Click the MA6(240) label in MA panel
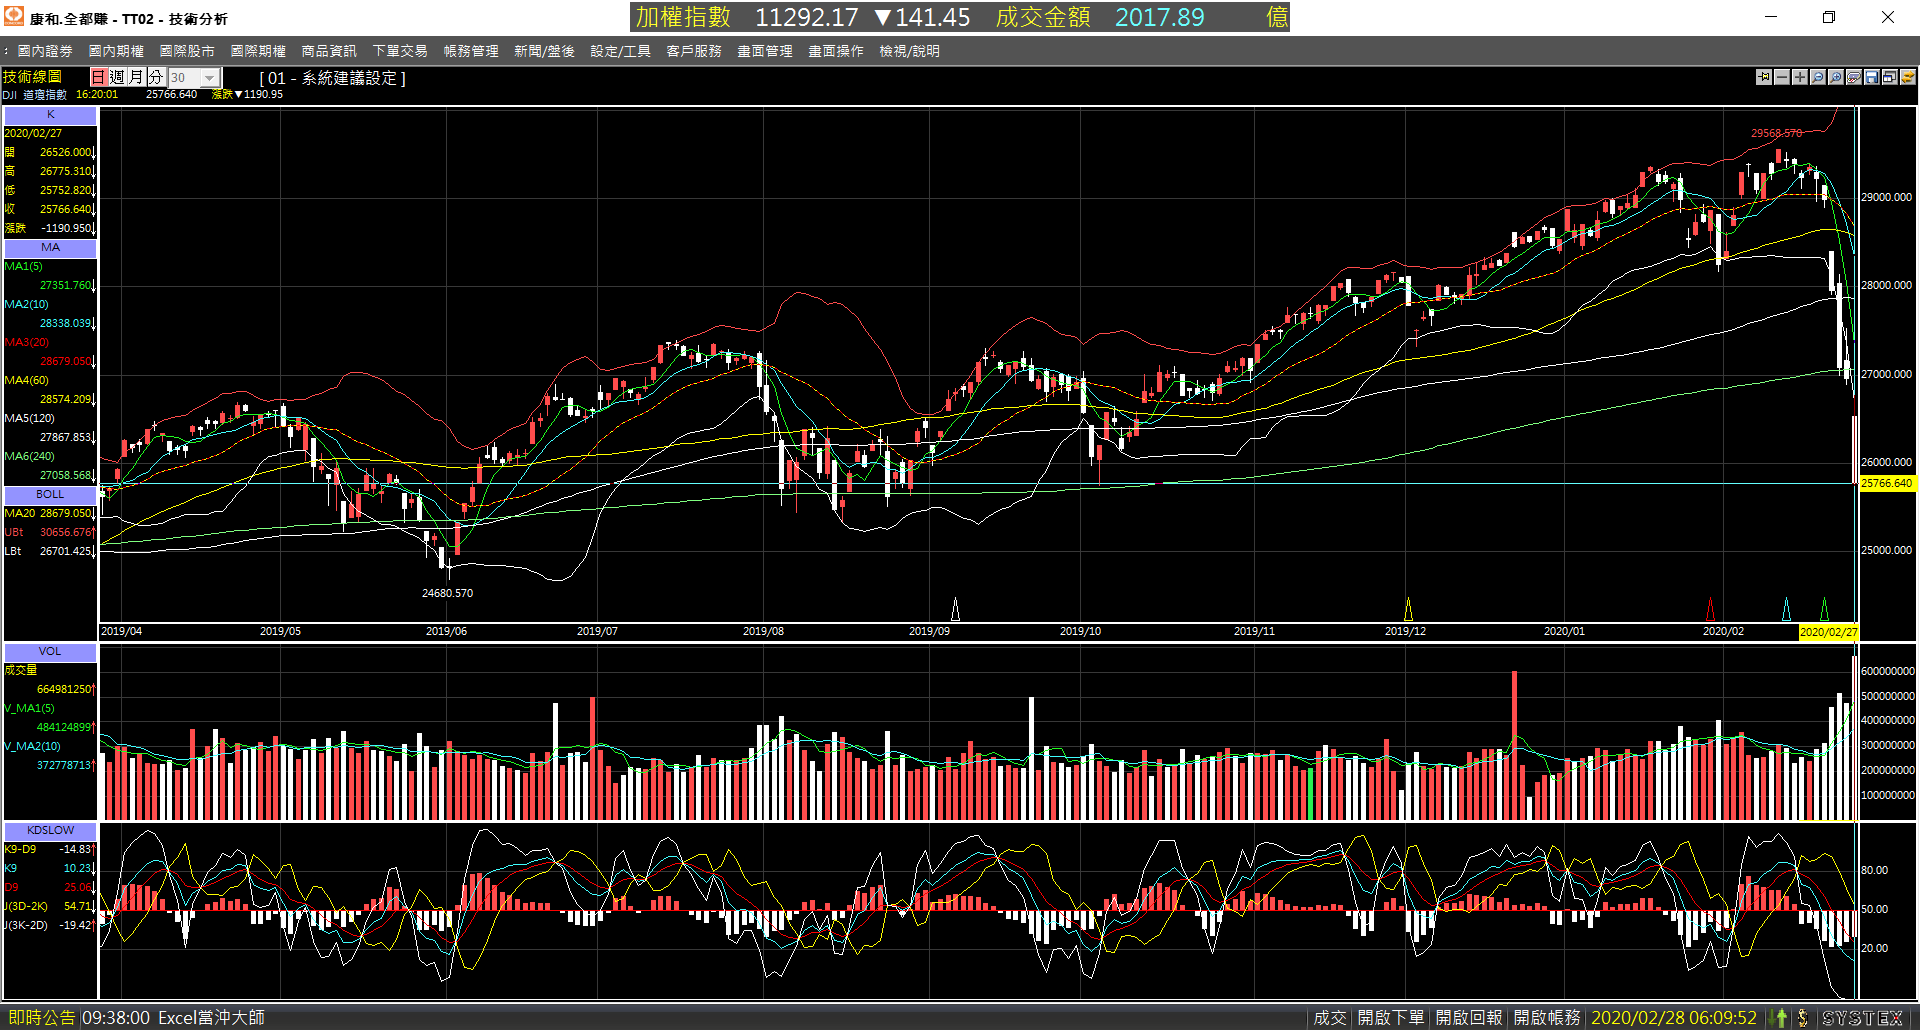1920x1030 pixels. [27, 457]
